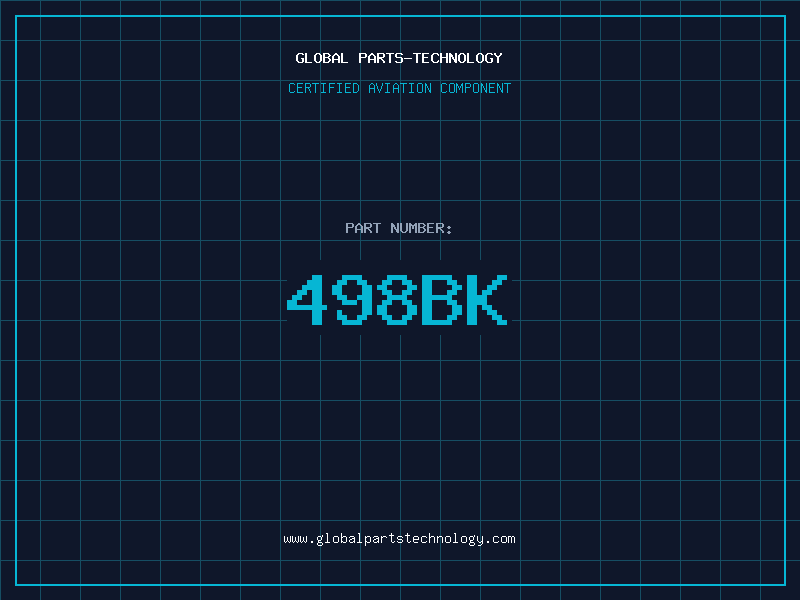
Task: Click the 'PART NUMBER:' label
Action: [399, 228]
